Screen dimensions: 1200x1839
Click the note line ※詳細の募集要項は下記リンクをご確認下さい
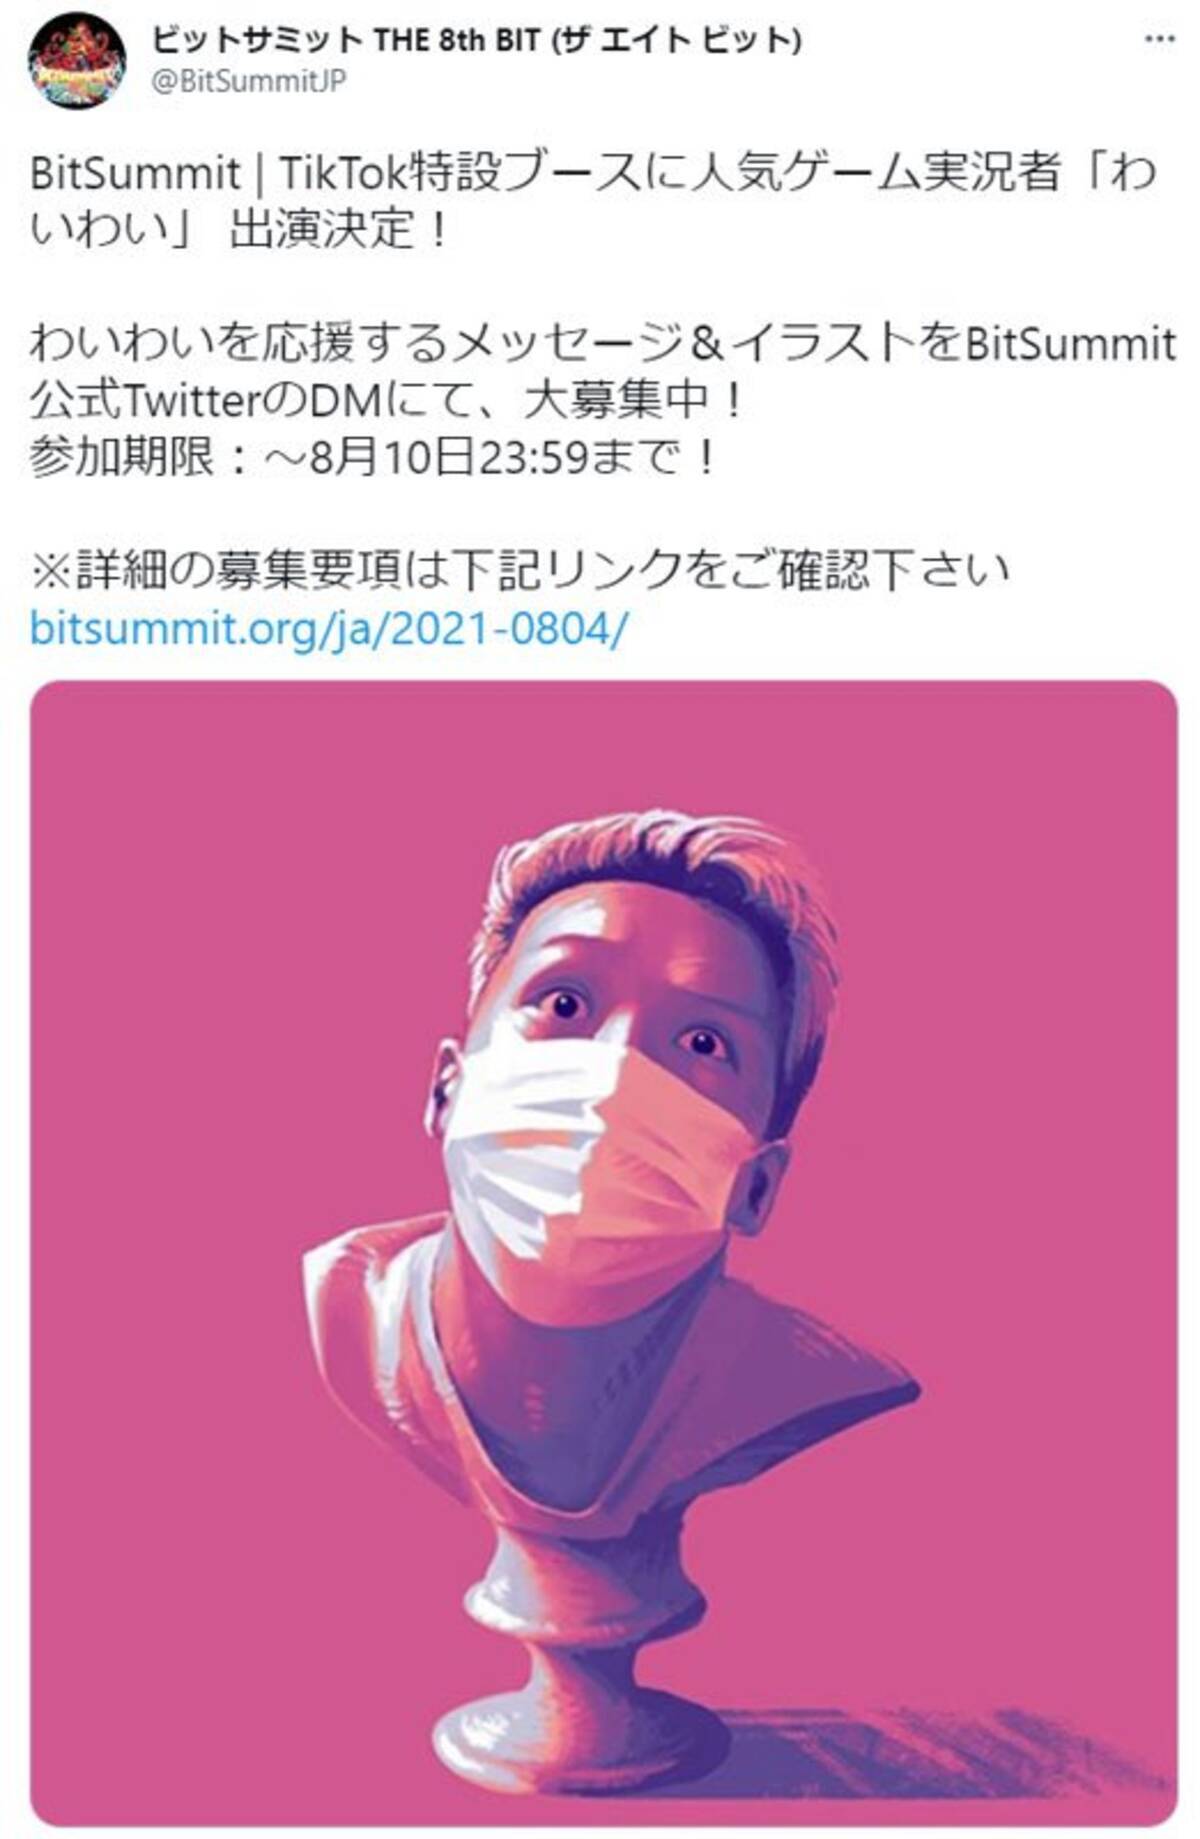(520, 571)
